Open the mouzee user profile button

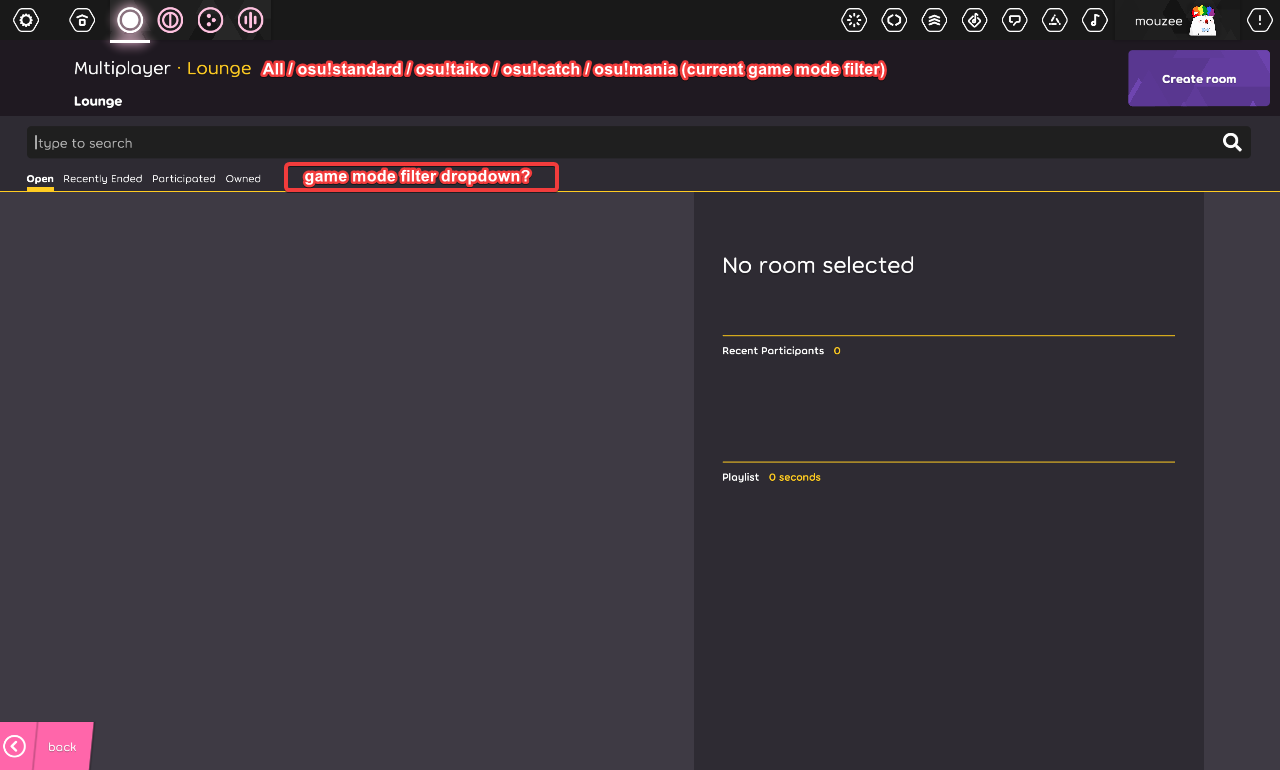(1177, 20)
